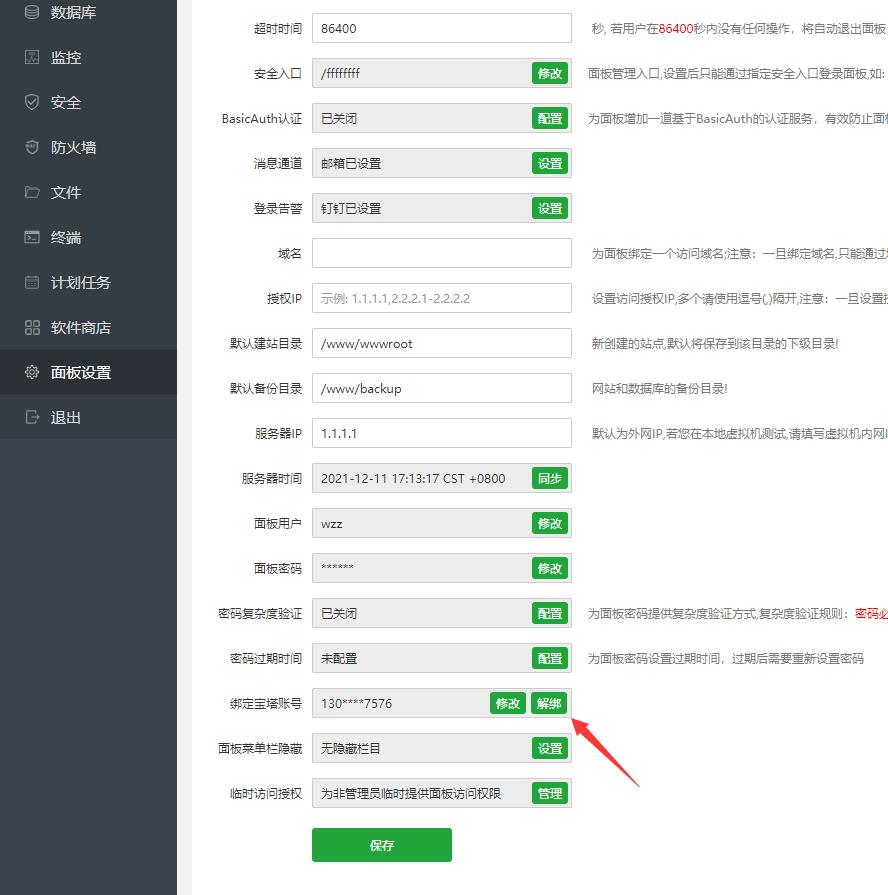Click the 面板设置 gear icon in sidebar
The height and width of the screenshot is (895, 888).
click(x=32, y=372)
